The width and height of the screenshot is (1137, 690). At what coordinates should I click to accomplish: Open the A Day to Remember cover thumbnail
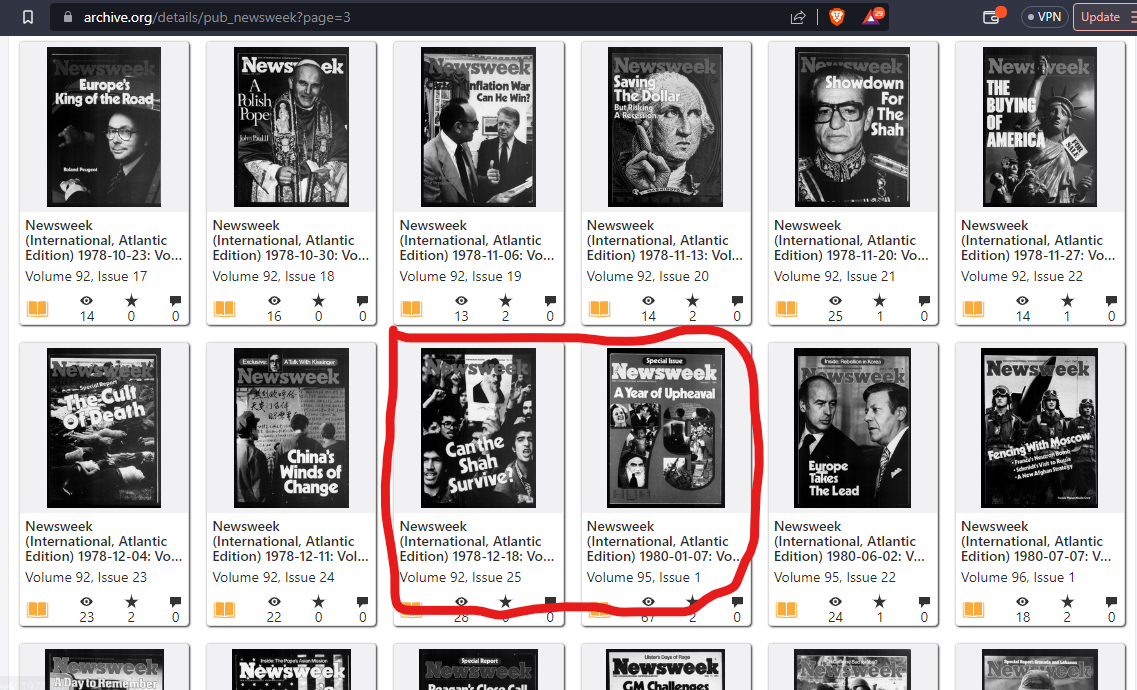point(104,670)
